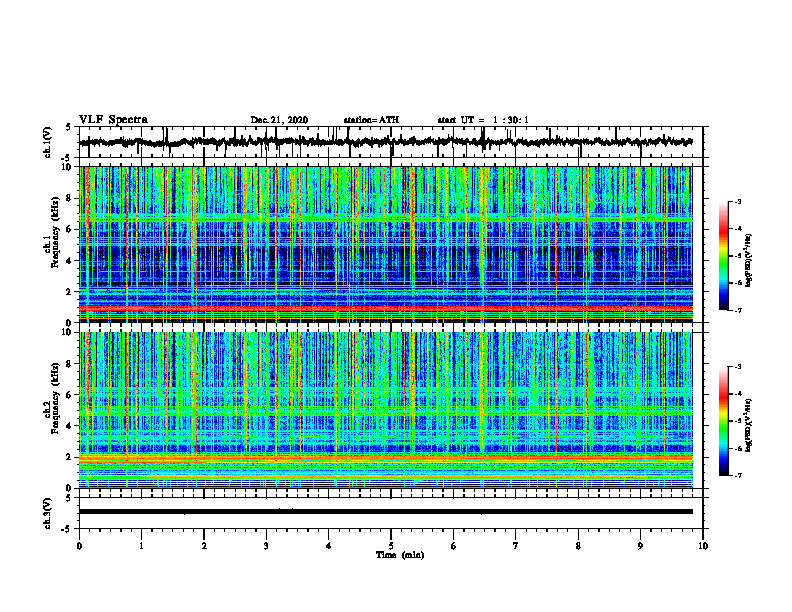
Task: Select the date text "Dec. 21, 2020"
Action: click(x=279, y=120)
